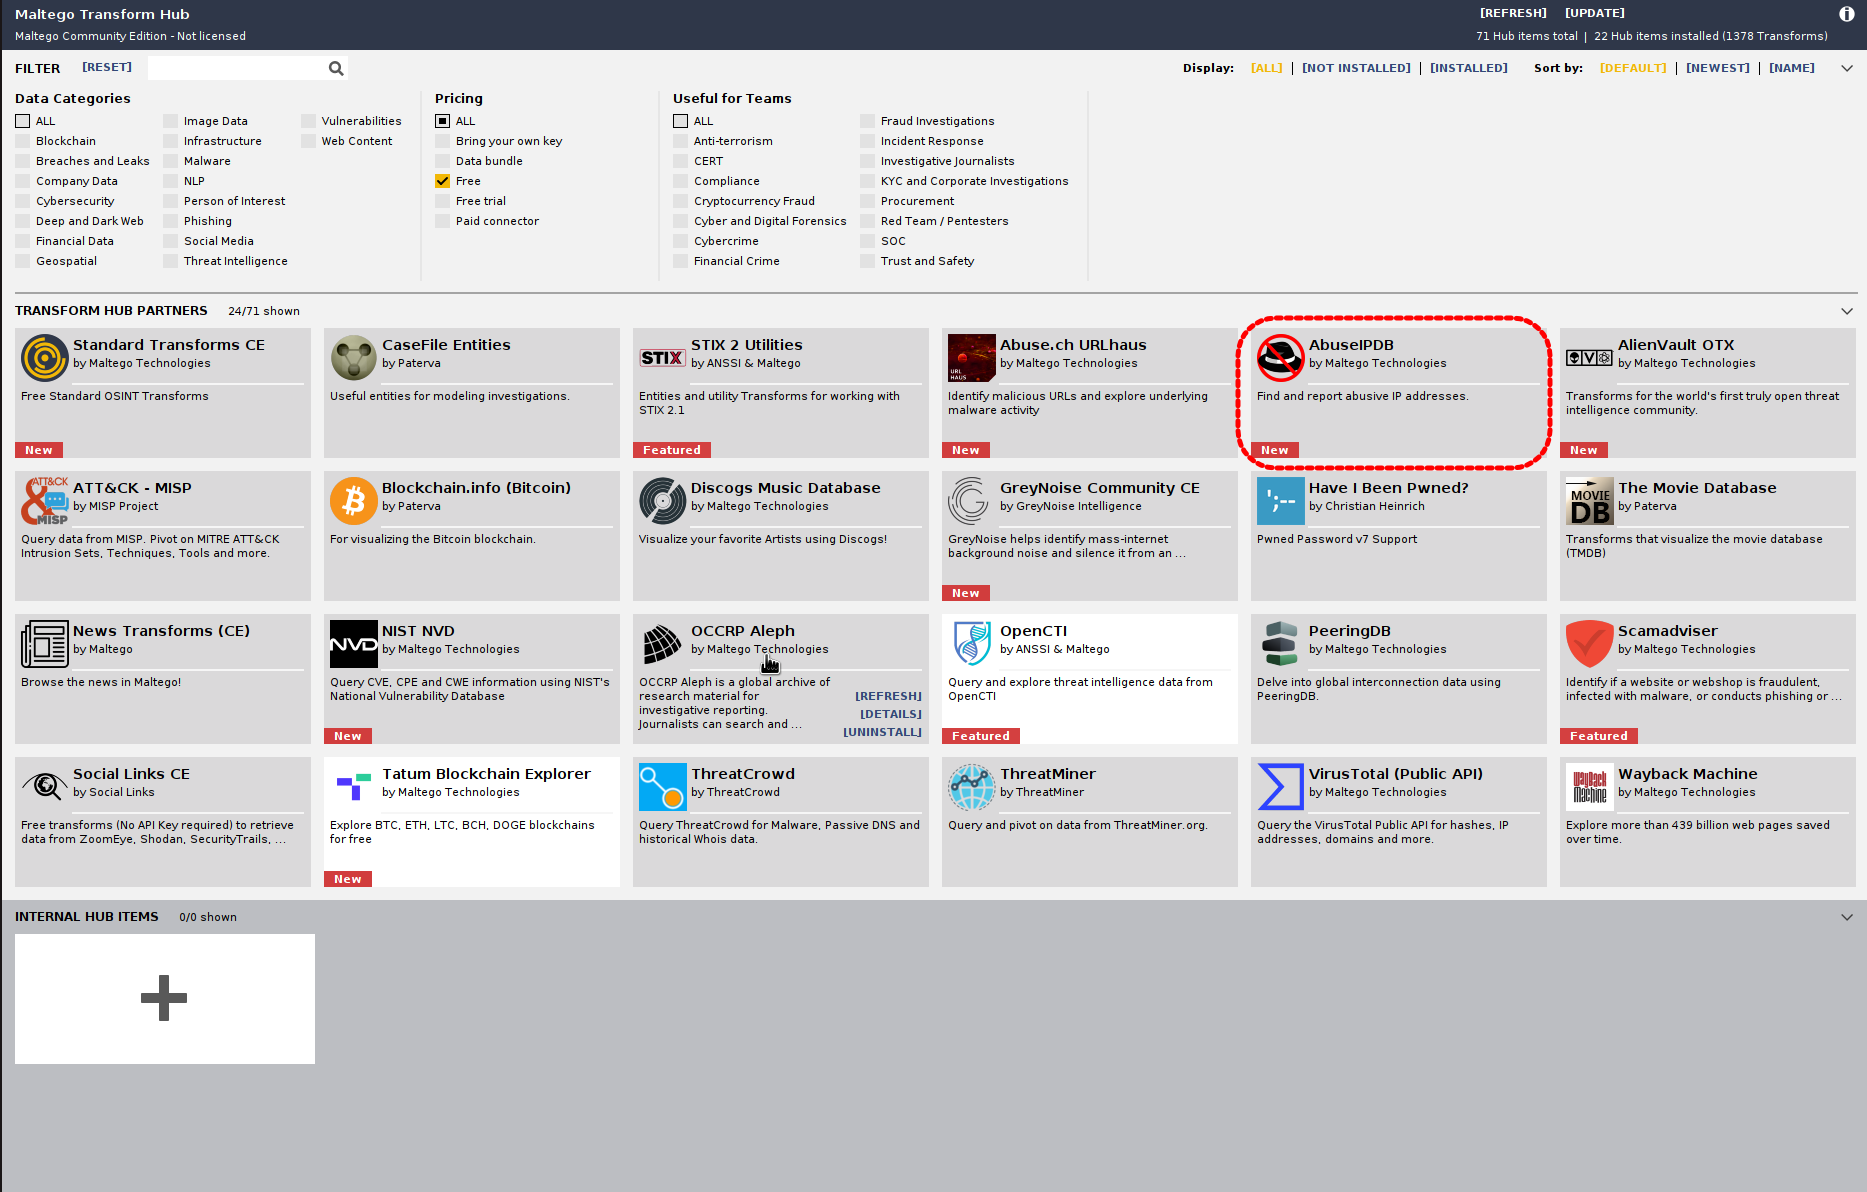1867x1192 pixels.
Task: Click The Movie Database icon
Action: click(x=1590, y=501)
